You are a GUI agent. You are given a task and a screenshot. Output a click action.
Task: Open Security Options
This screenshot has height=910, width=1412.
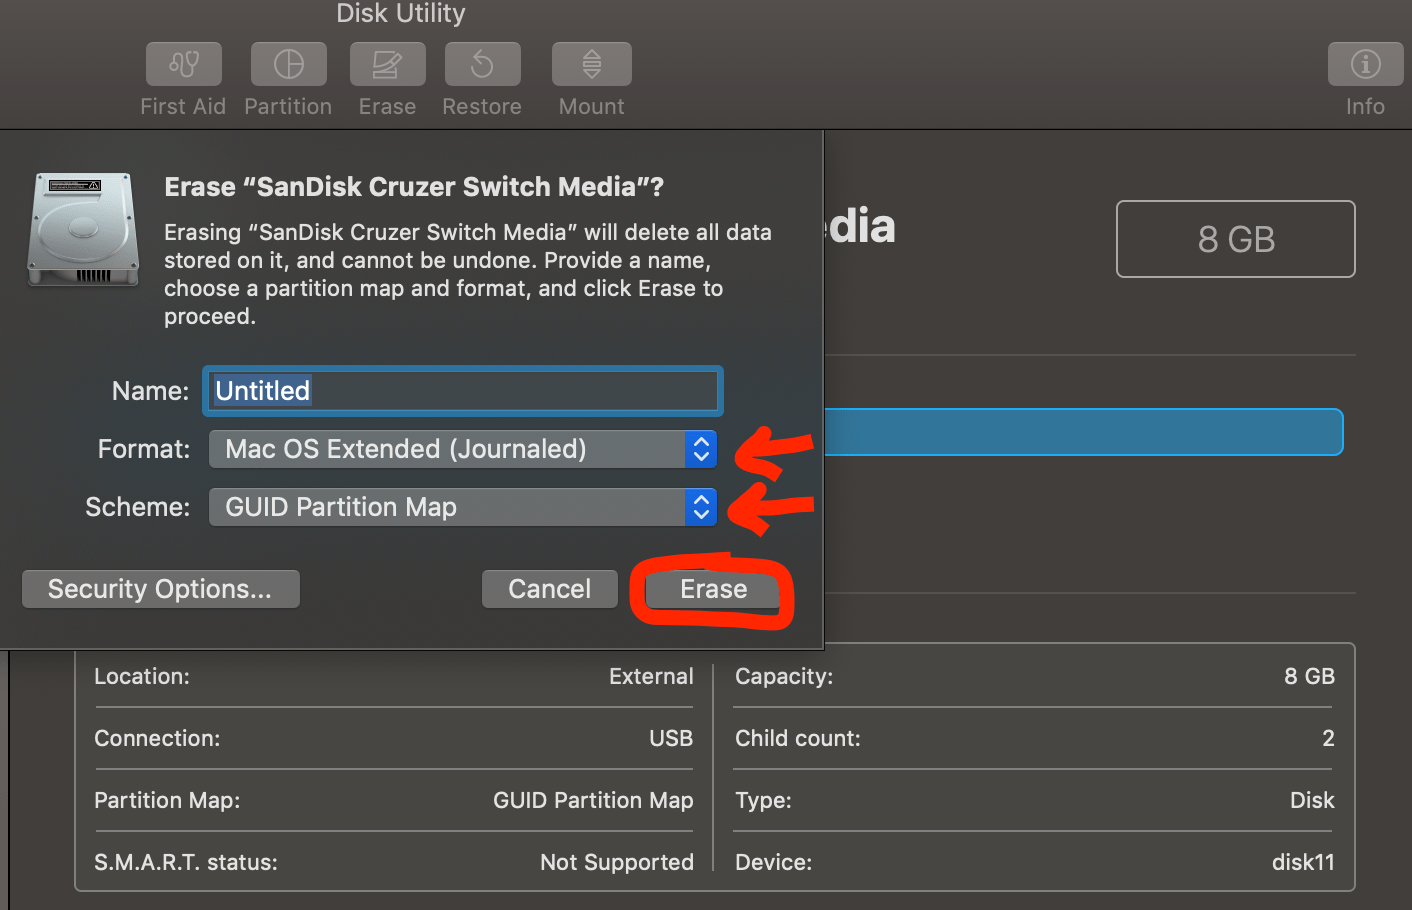(160, 589)
